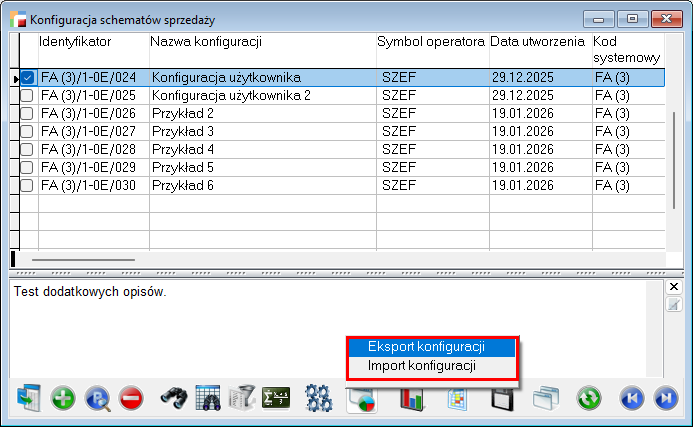Click the red minus delete record icon

[x=131, y=398]
